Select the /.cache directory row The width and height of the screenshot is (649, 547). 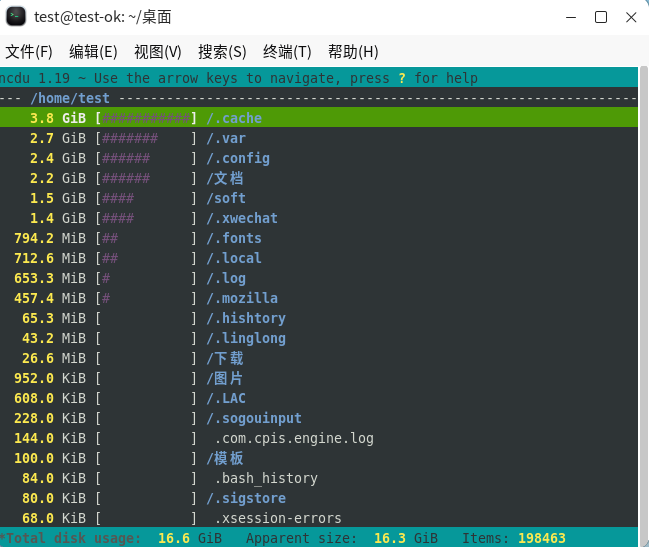point(319,118)
